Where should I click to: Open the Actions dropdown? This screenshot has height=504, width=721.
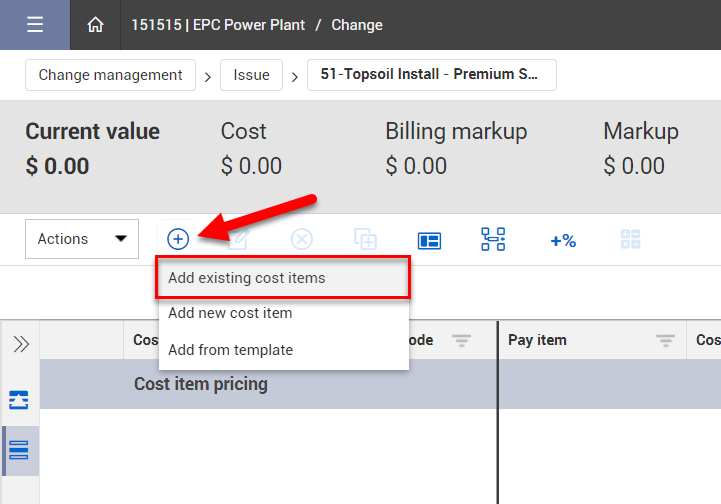click(82, 239)
